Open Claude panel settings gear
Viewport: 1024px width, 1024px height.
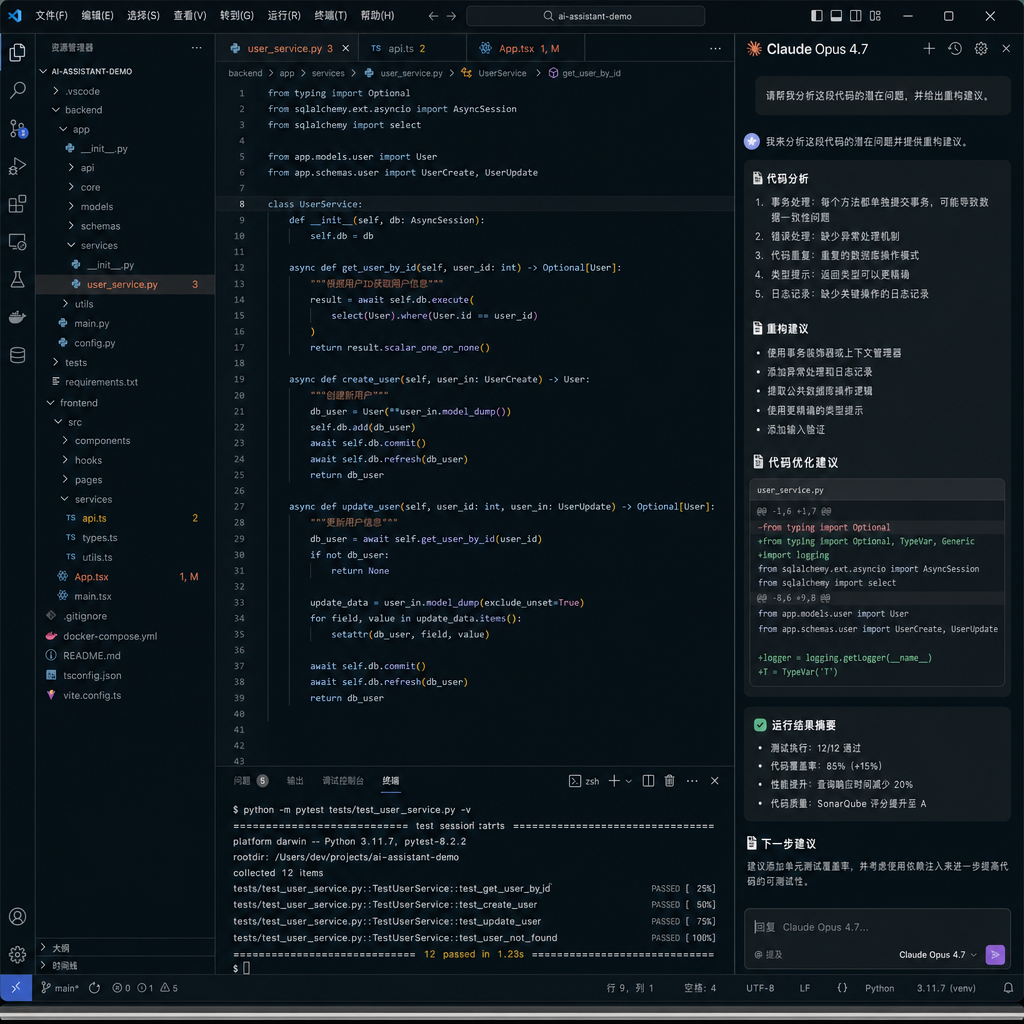point(981,48)
